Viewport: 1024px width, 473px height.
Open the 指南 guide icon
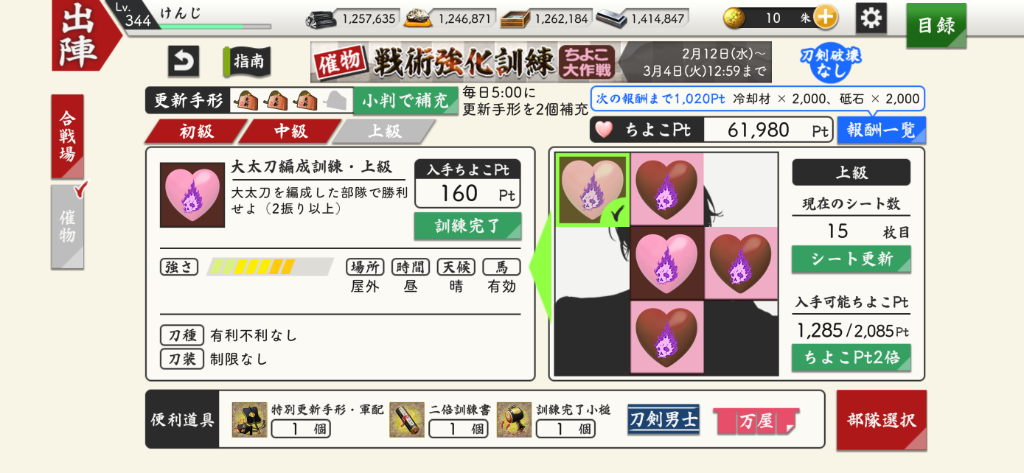tap(247, 62)
